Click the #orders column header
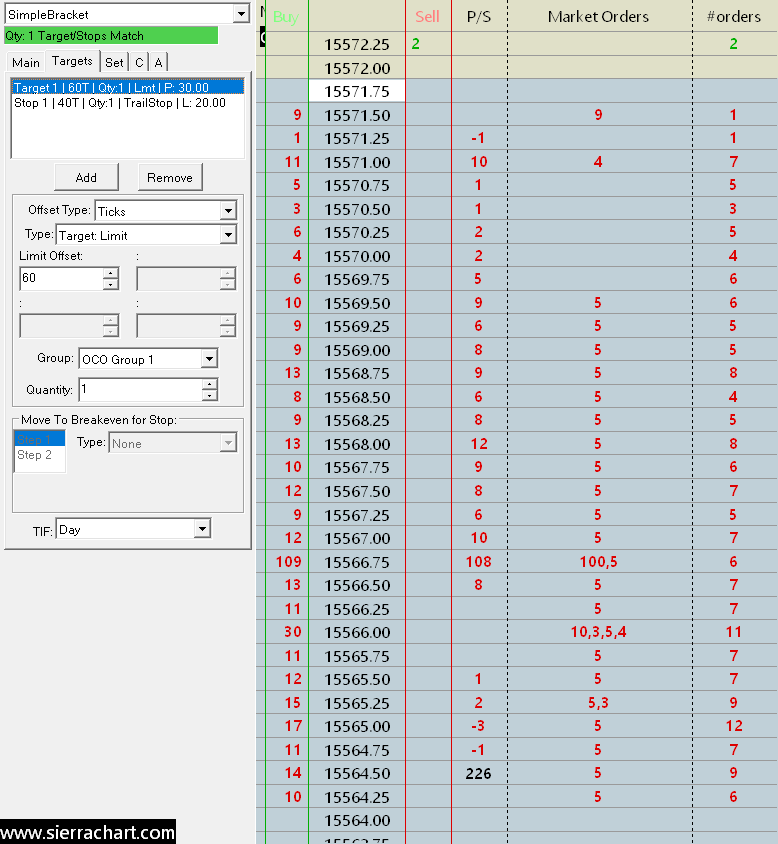 click(734, 17)
